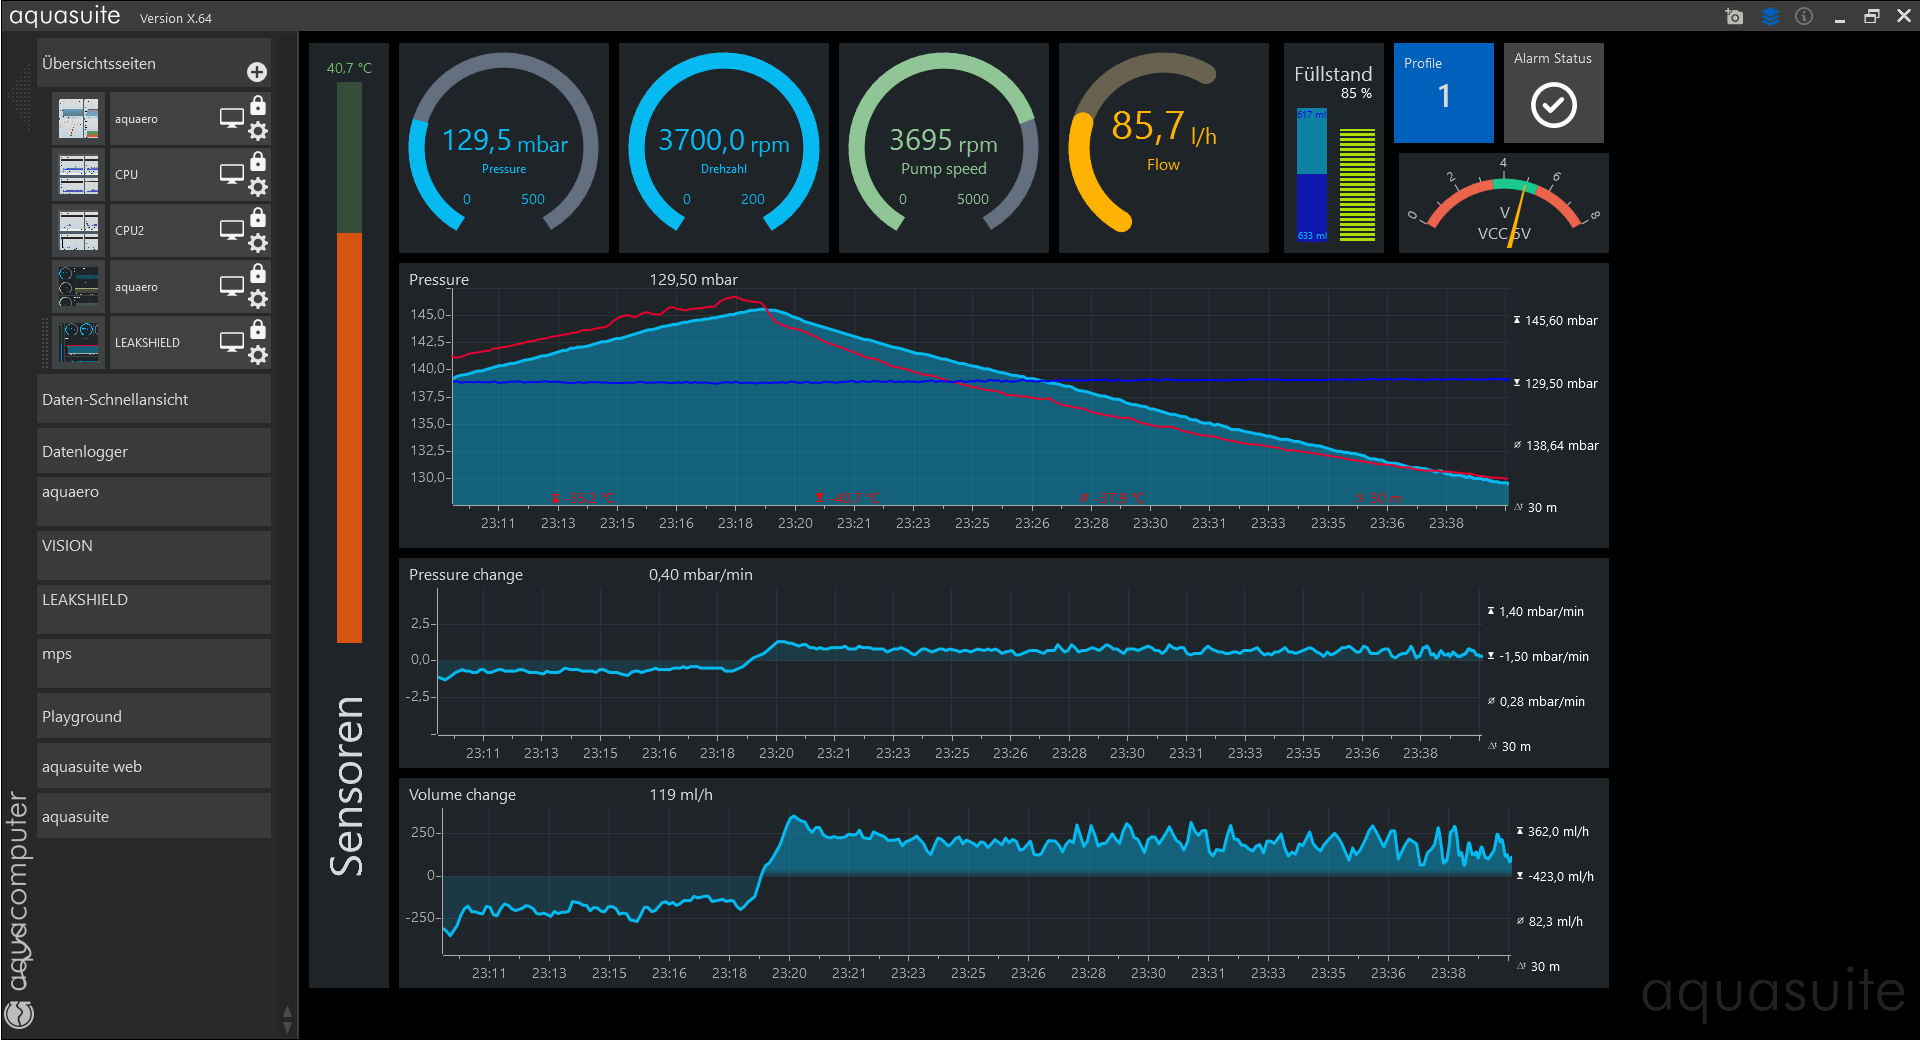Select the CPU overview page thumbnail
This screenshot has width=1920, height=1040.
pyautogui.click(x=79, y=175)
